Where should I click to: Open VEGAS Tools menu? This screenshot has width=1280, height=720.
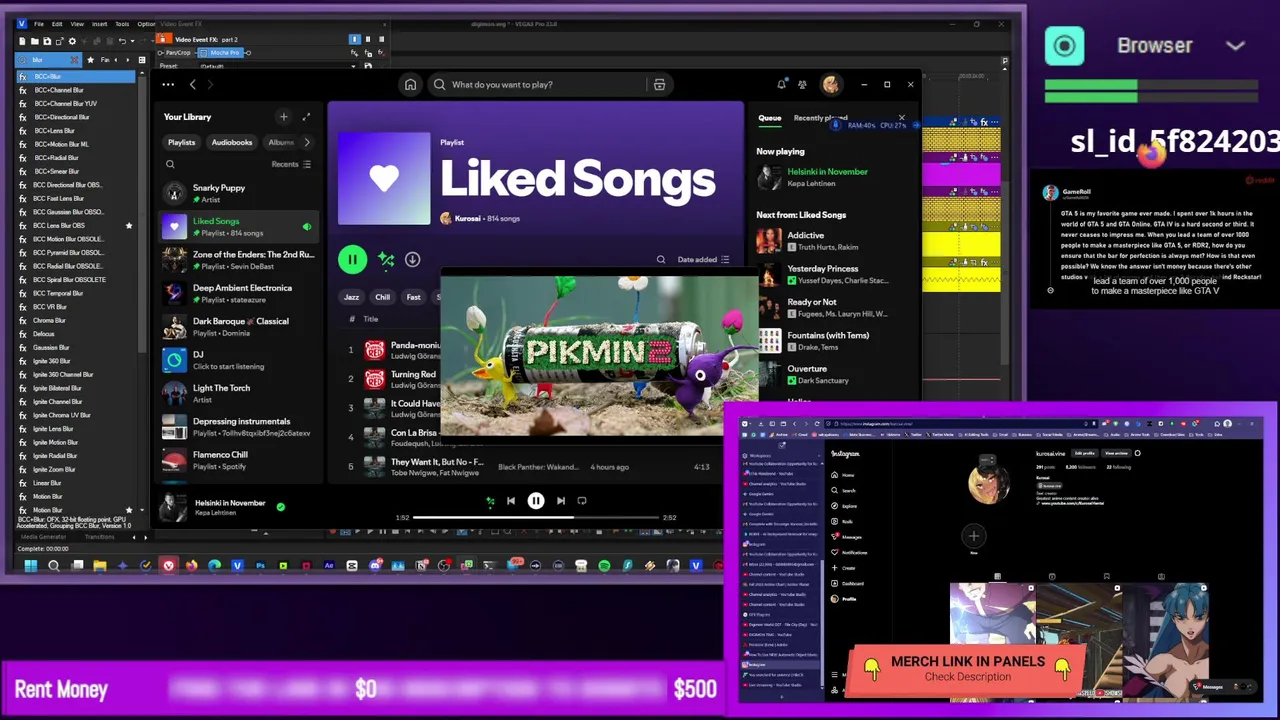pyautogui.click(x=122, y=24)
